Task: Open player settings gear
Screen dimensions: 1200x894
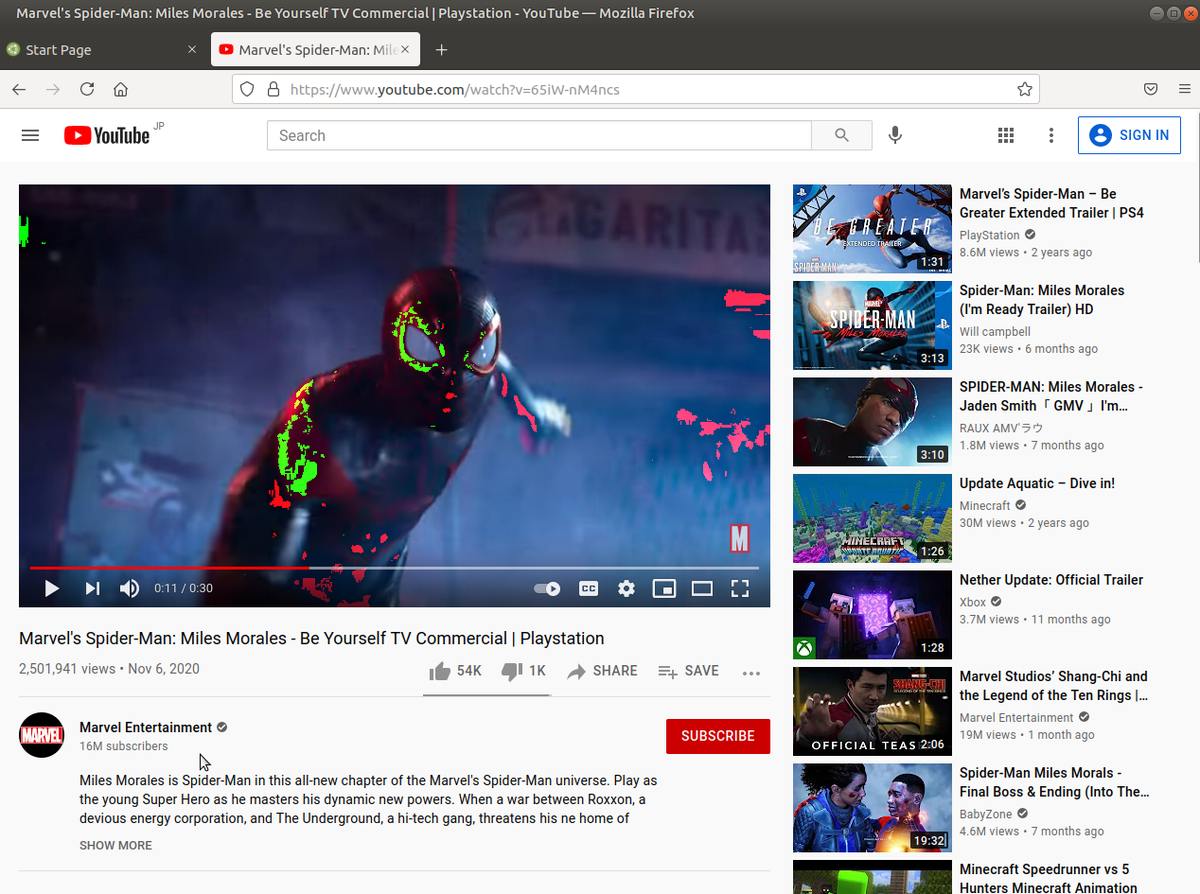Action: pos(626,589)
